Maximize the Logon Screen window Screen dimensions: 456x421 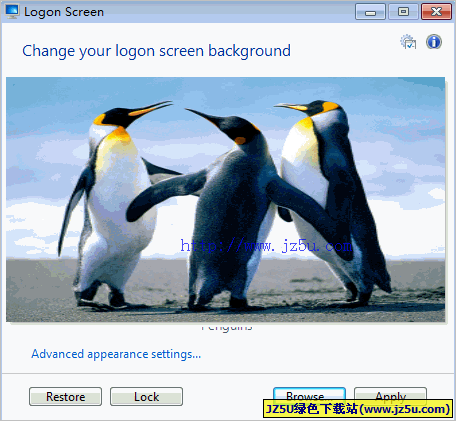coord(403,12)
